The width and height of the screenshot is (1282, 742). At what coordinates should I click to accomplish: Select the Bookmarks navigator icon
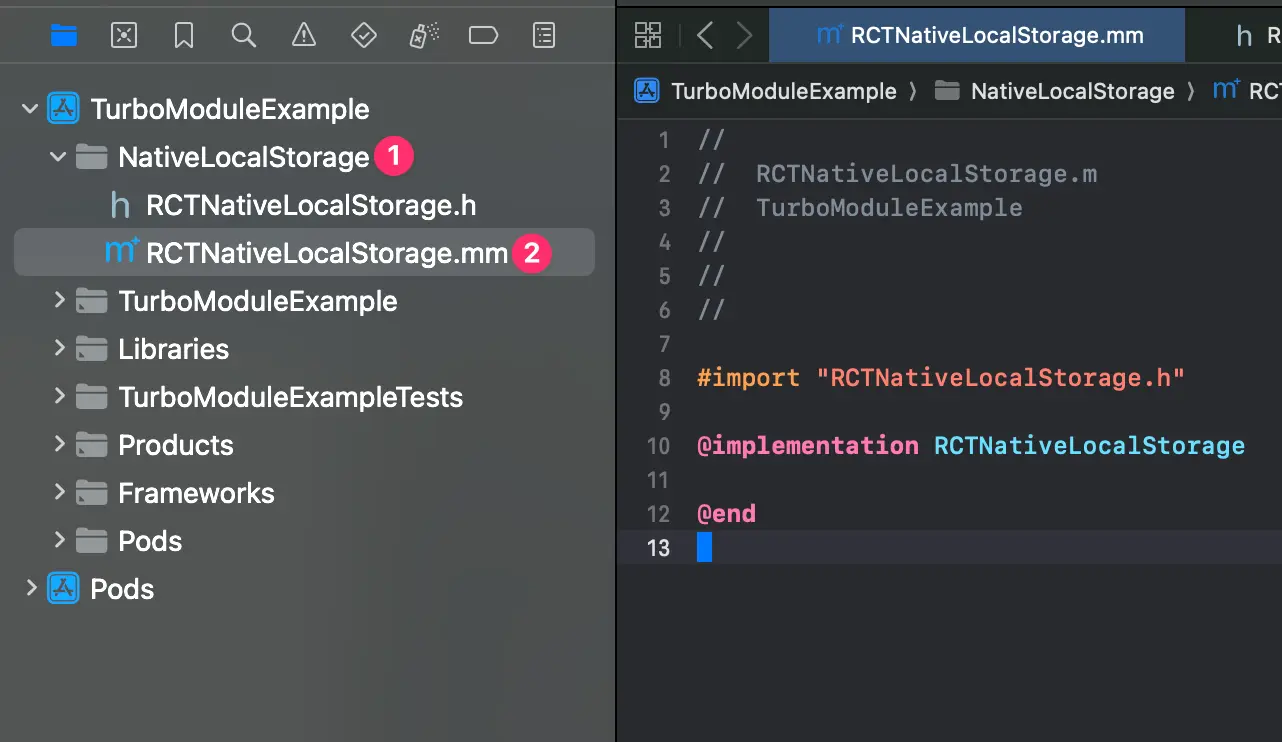(184, 35)
